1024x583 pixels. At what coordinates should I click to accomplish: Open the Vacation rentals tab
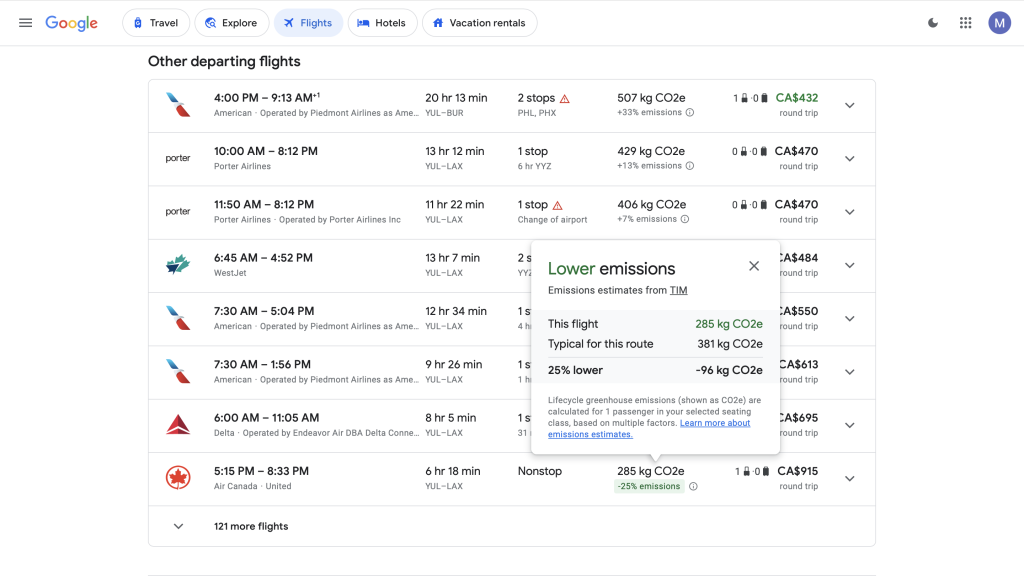click(480, 23)
